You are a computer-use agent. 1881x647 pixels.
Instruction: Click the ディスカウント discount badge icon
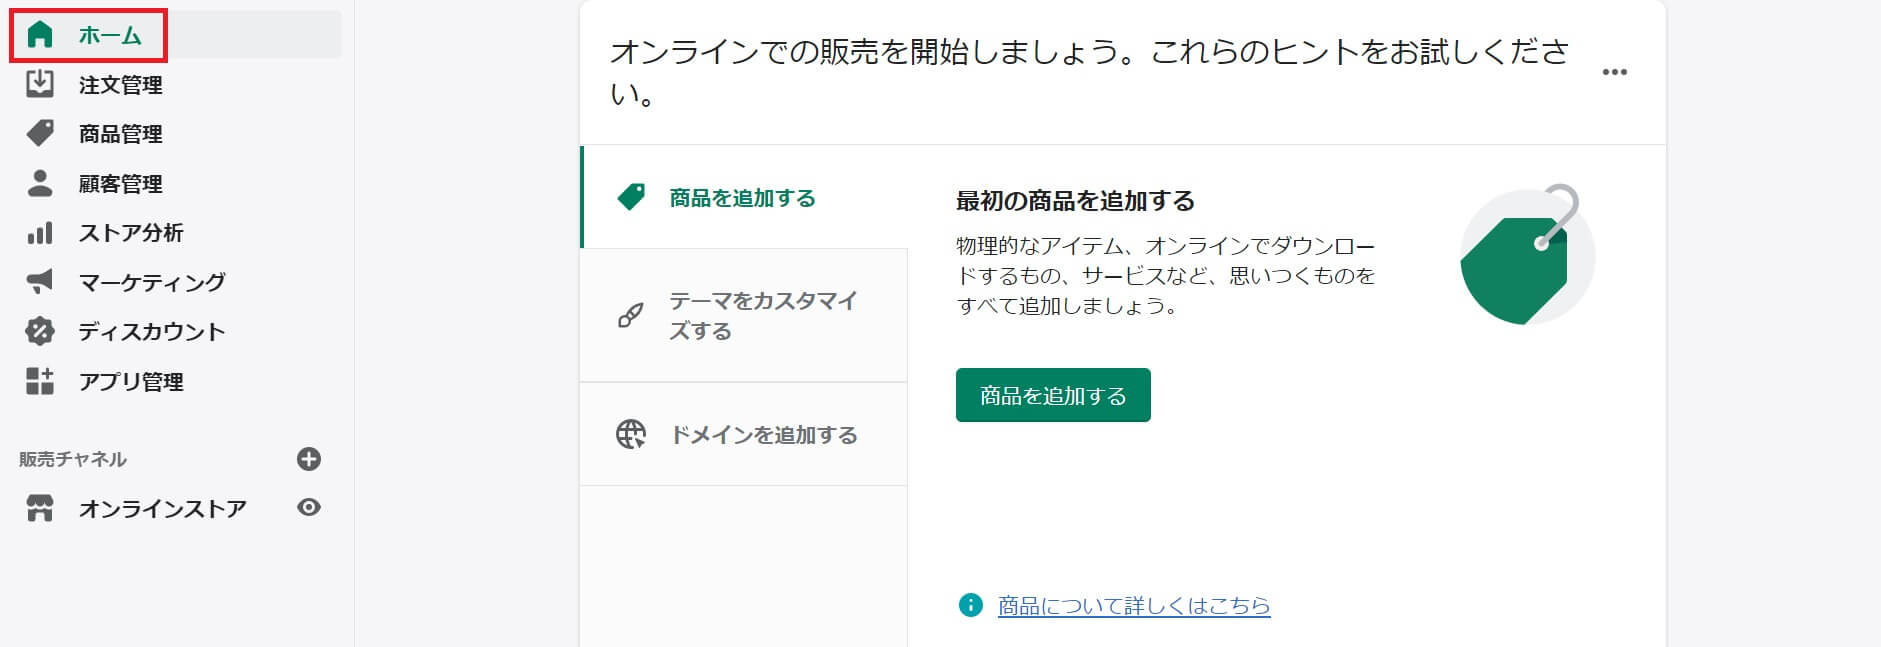(x=40, y=331)
